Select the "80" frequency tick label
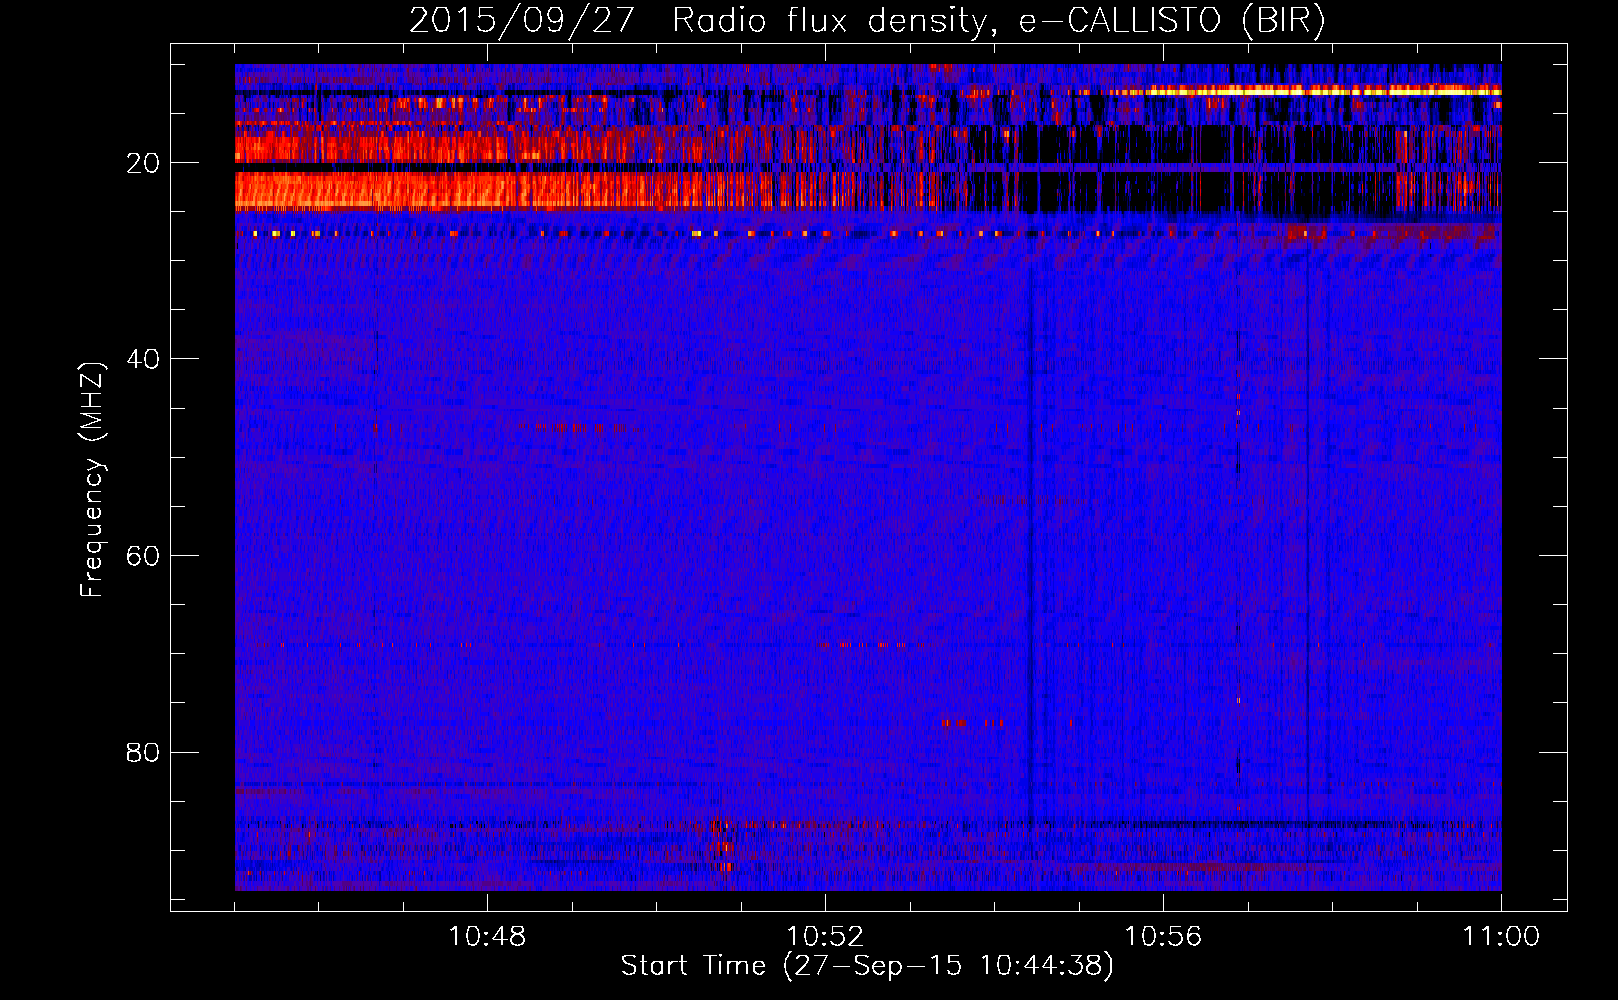Screen dimensions: 1618x1000 click(143, 752)
